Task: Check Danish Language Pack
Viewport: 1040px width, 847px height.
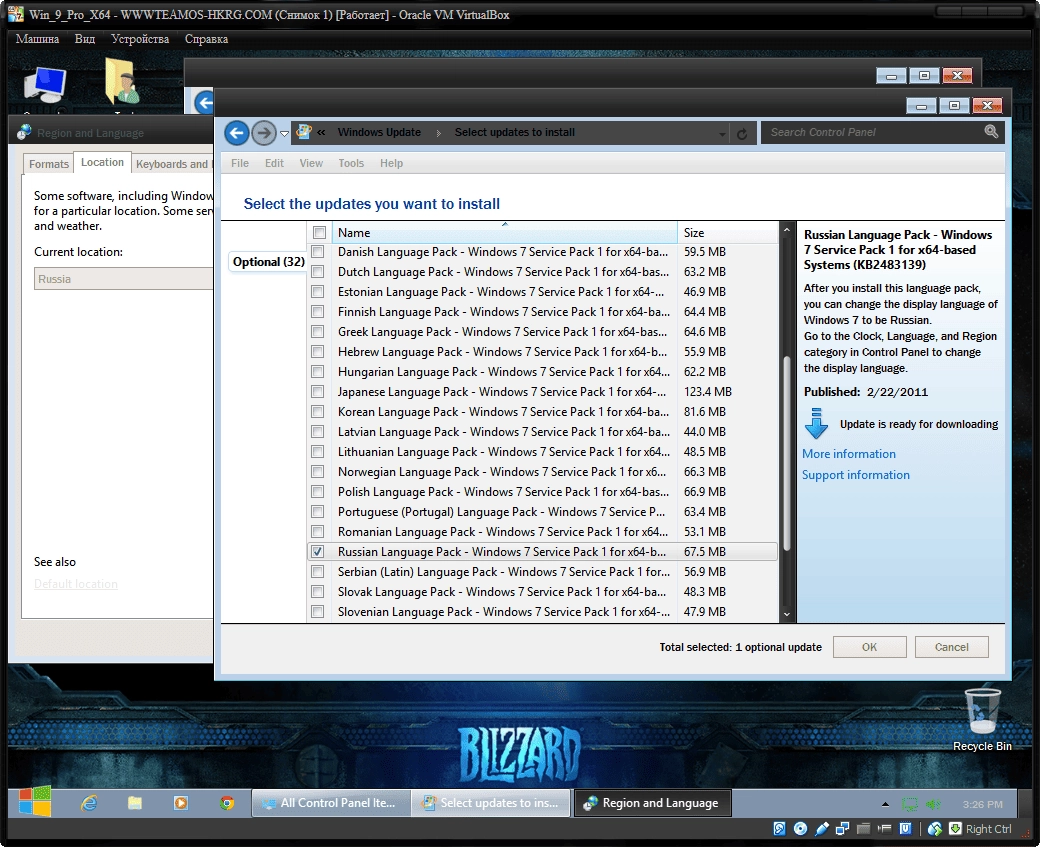Action: pyautogui.click(x=318, y=252)
